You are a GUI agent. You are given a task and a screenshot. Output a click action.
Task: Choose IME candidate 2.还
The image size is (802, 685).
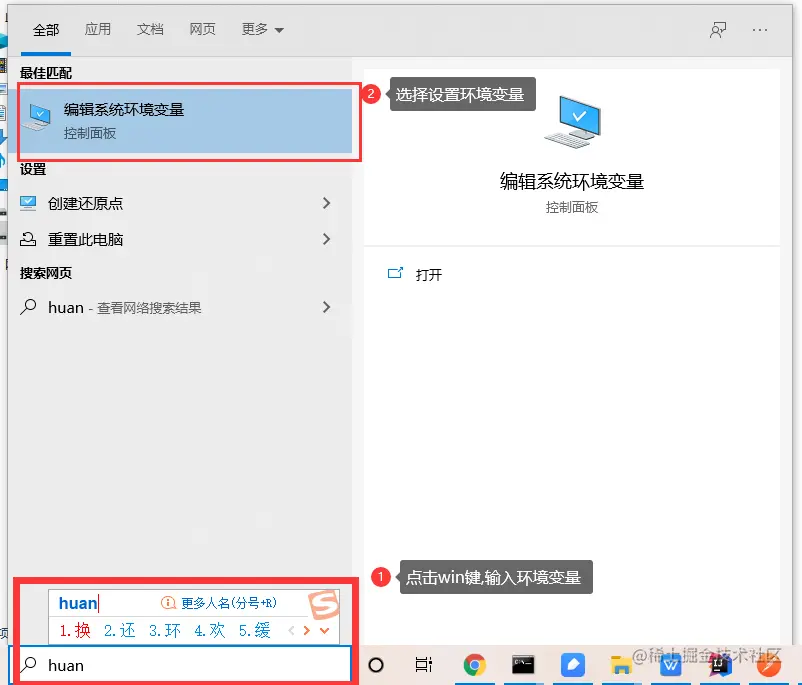[x=120, y=630]
